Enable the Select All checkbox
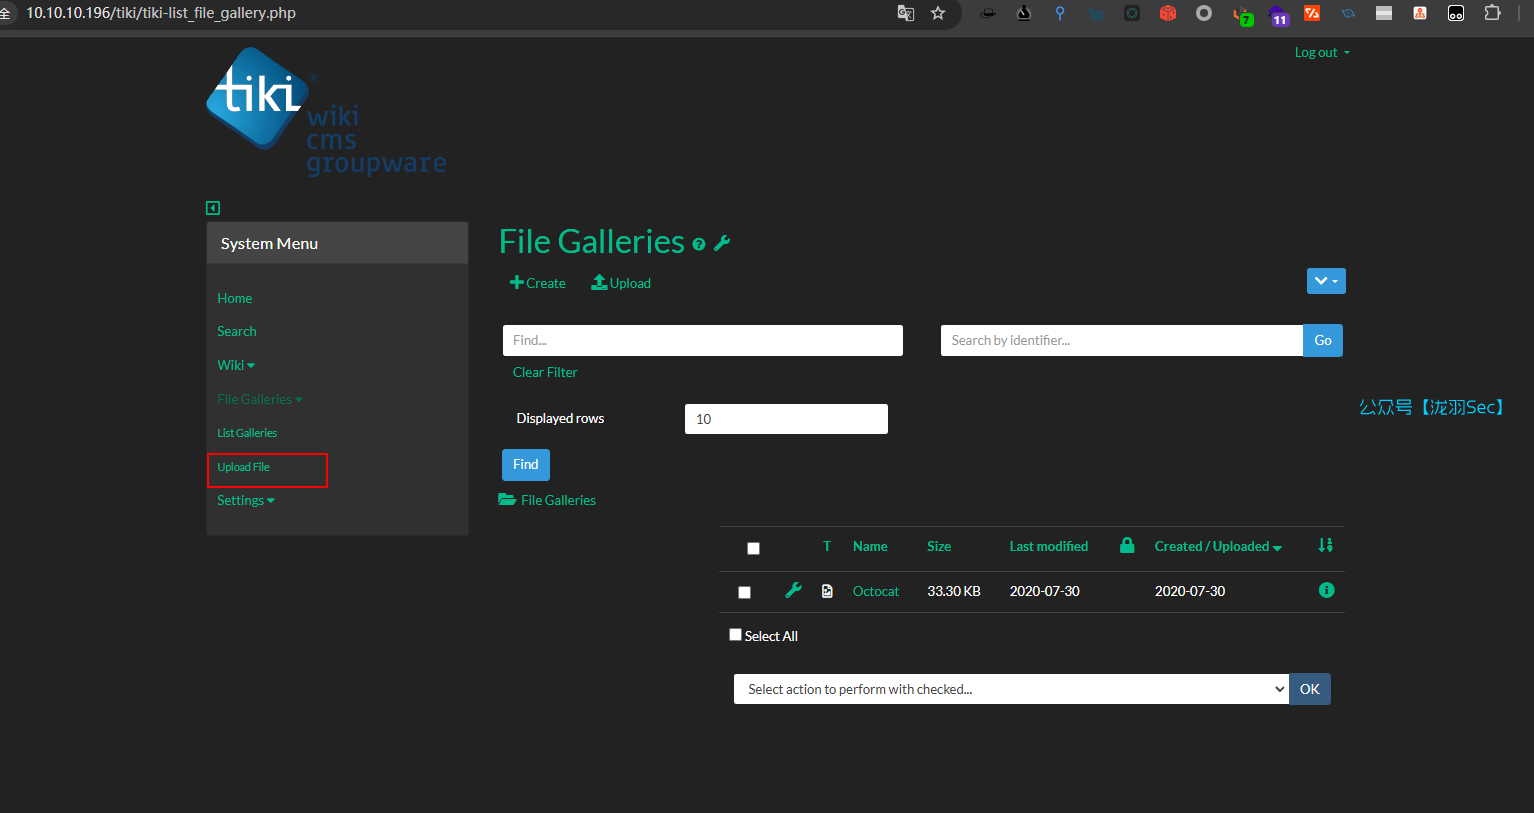The image size is (1534, 813). click(736, 635)
